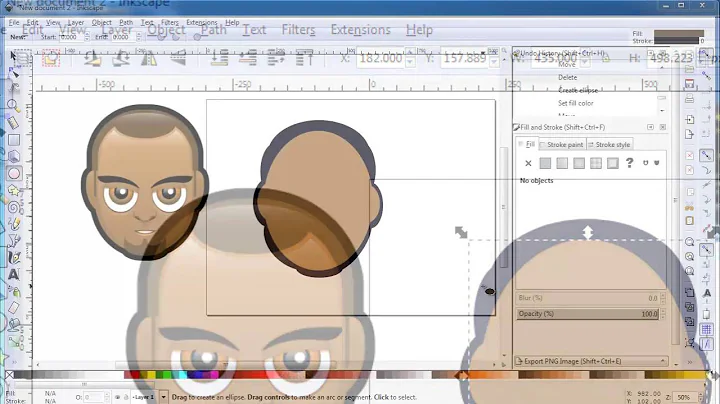
Task: Click the Print document icon in the commands bar
Action: (689, 99)
